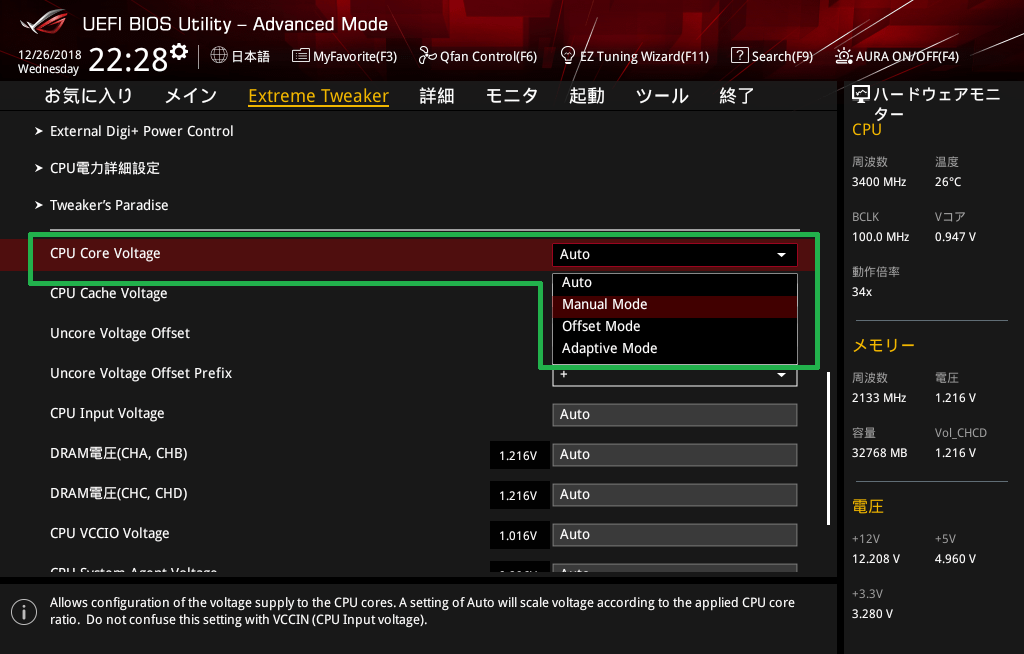
Task: Select CPU VCCIO Voltage label
Action: click(x=110, y=534)
